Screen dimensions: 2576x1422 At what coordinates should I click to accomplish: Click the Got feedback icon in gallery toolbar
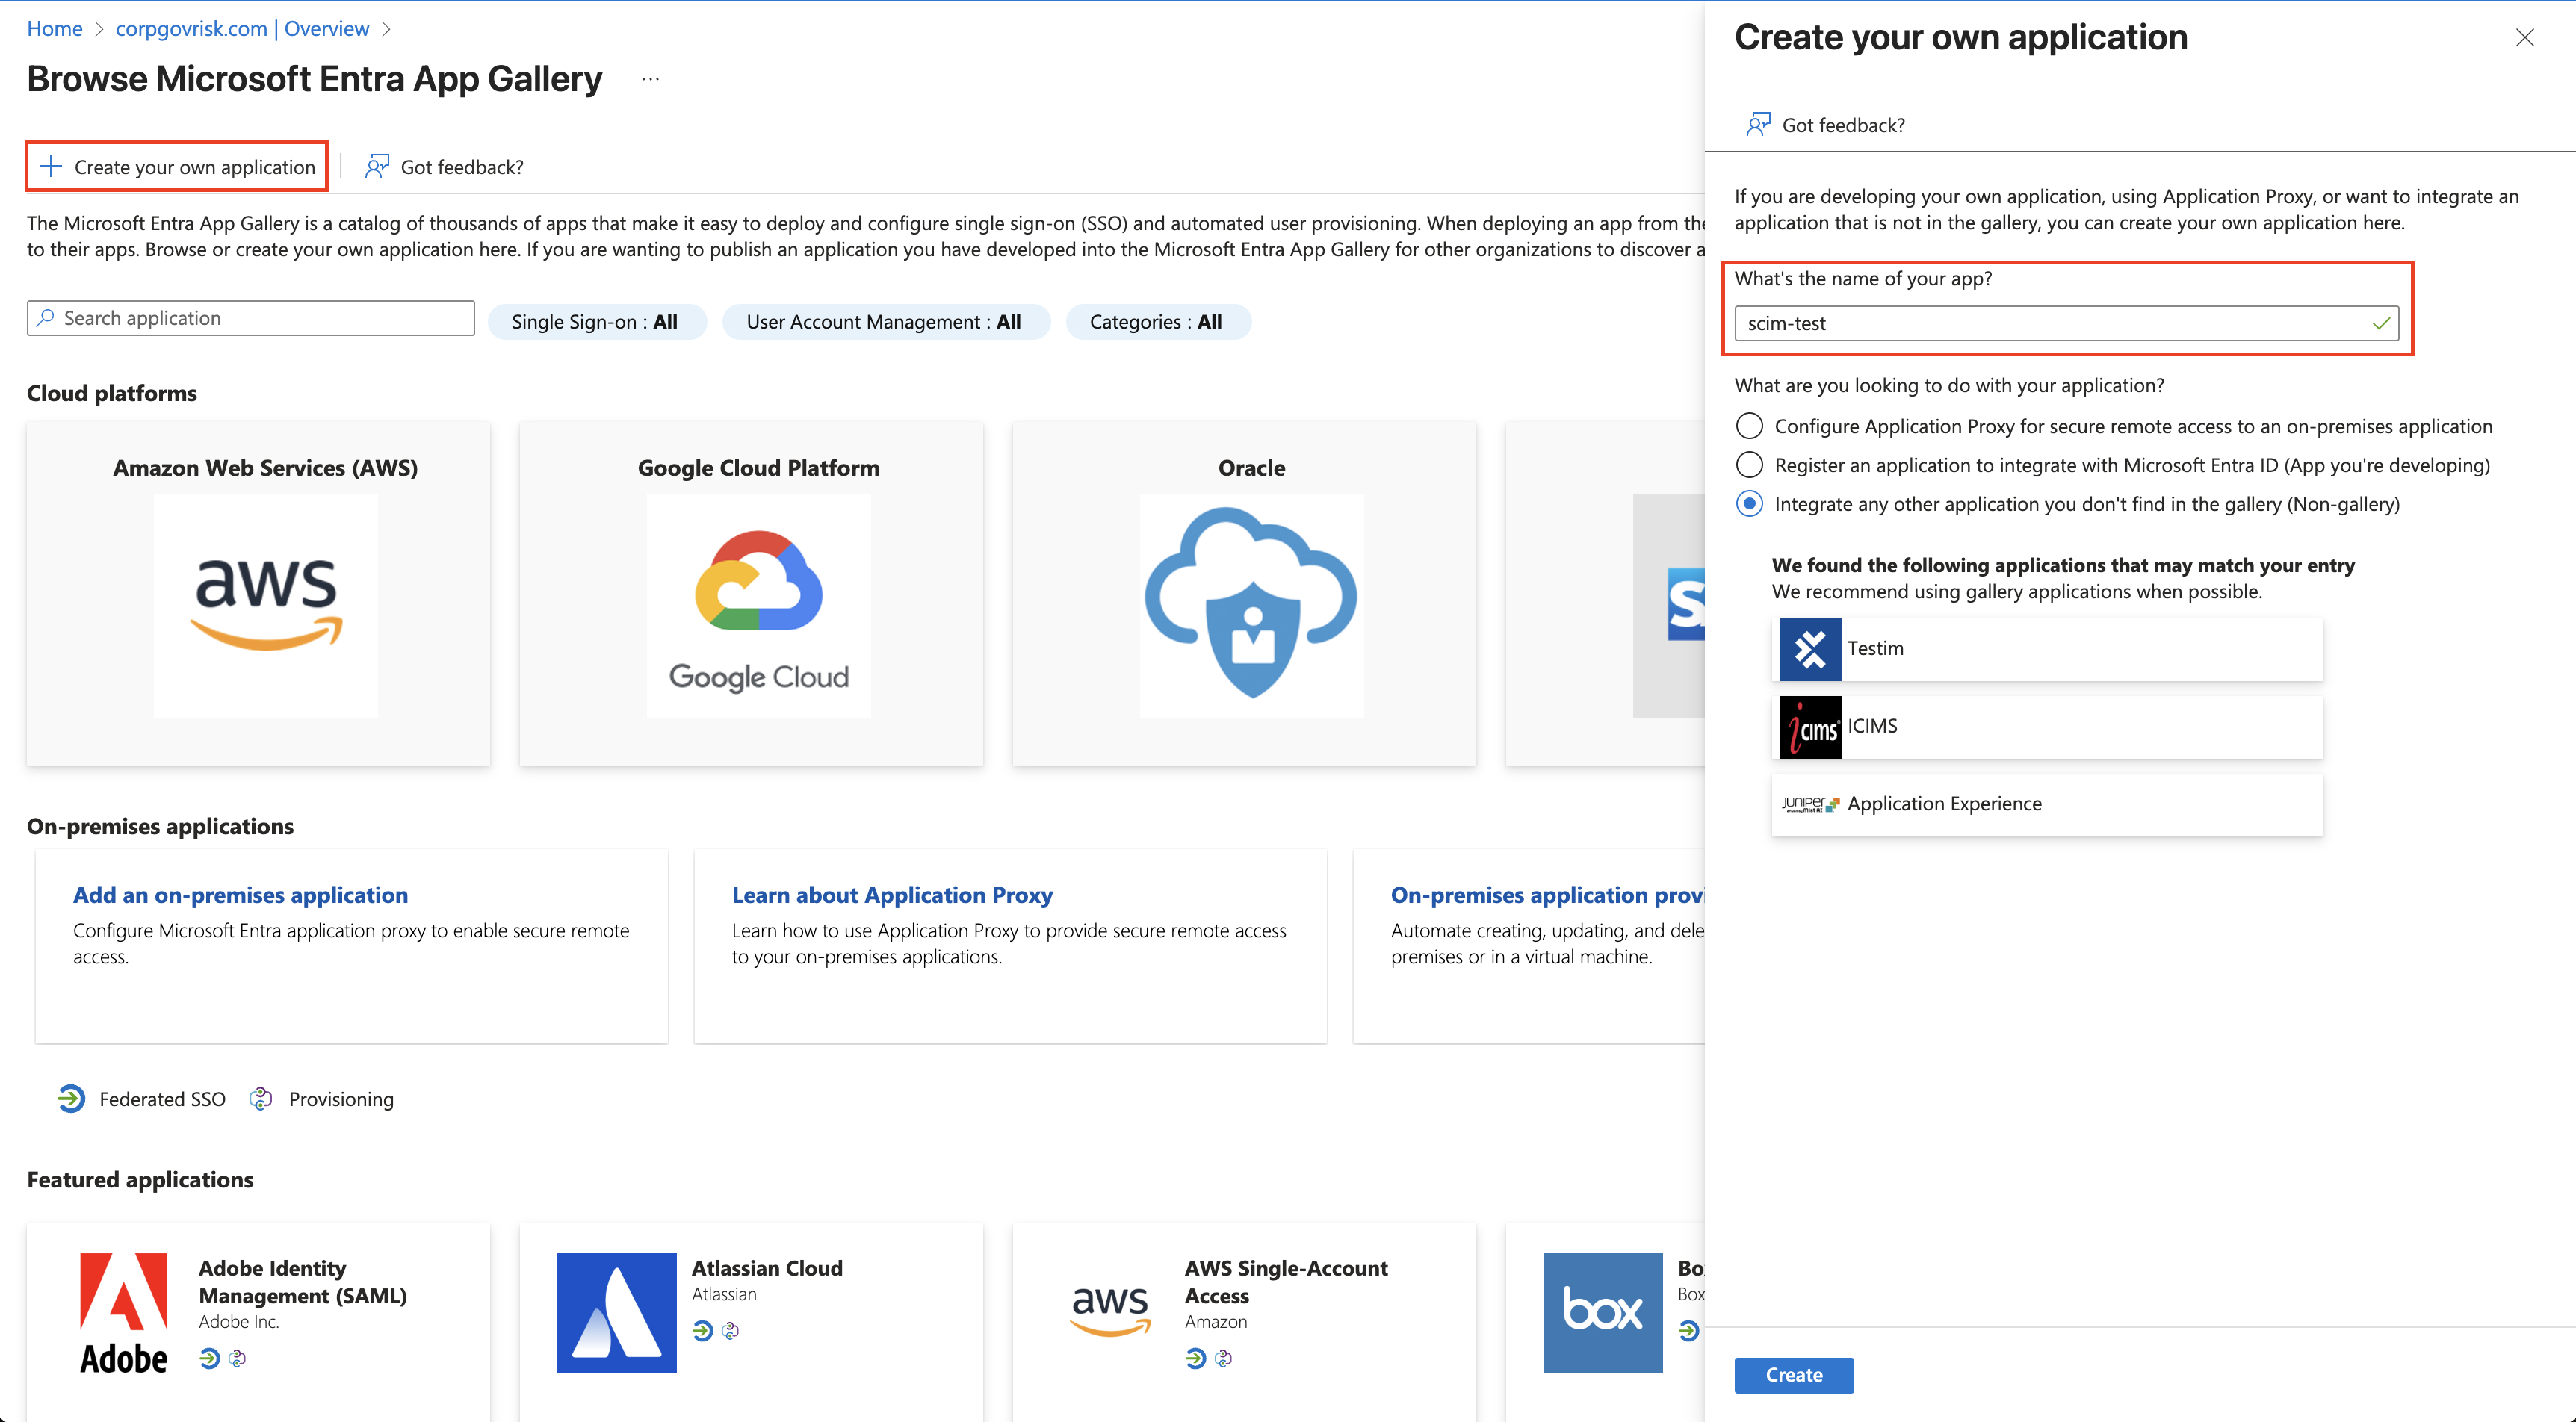pos(377,166)
